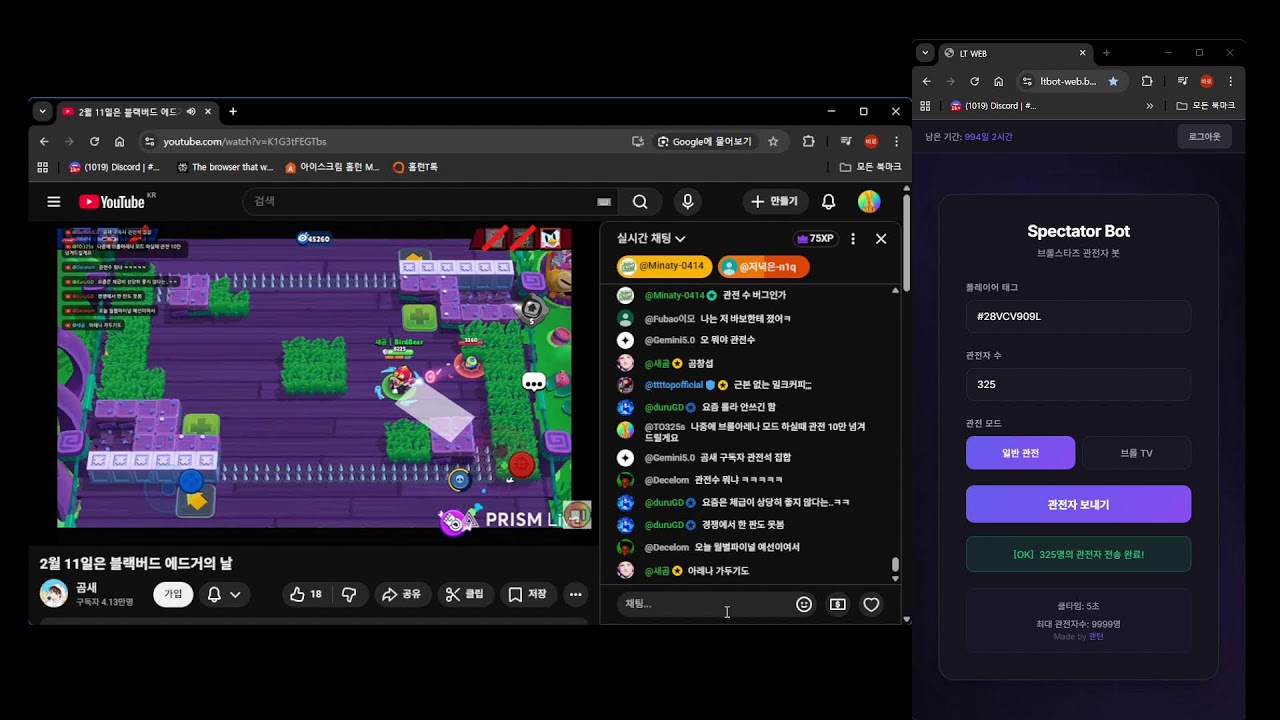
Task: Open YouTube notifications bell
Action: pyautogui.click(x=828, y=202)
